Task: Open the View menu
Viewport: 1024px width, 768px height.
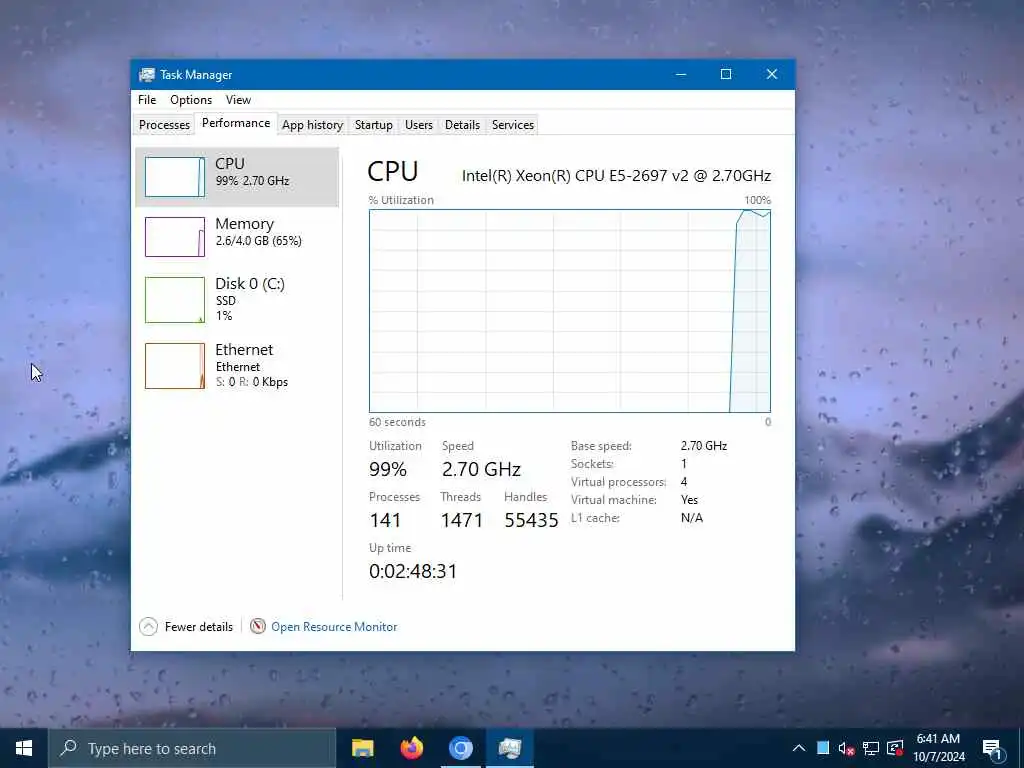Action: point(238,100)
